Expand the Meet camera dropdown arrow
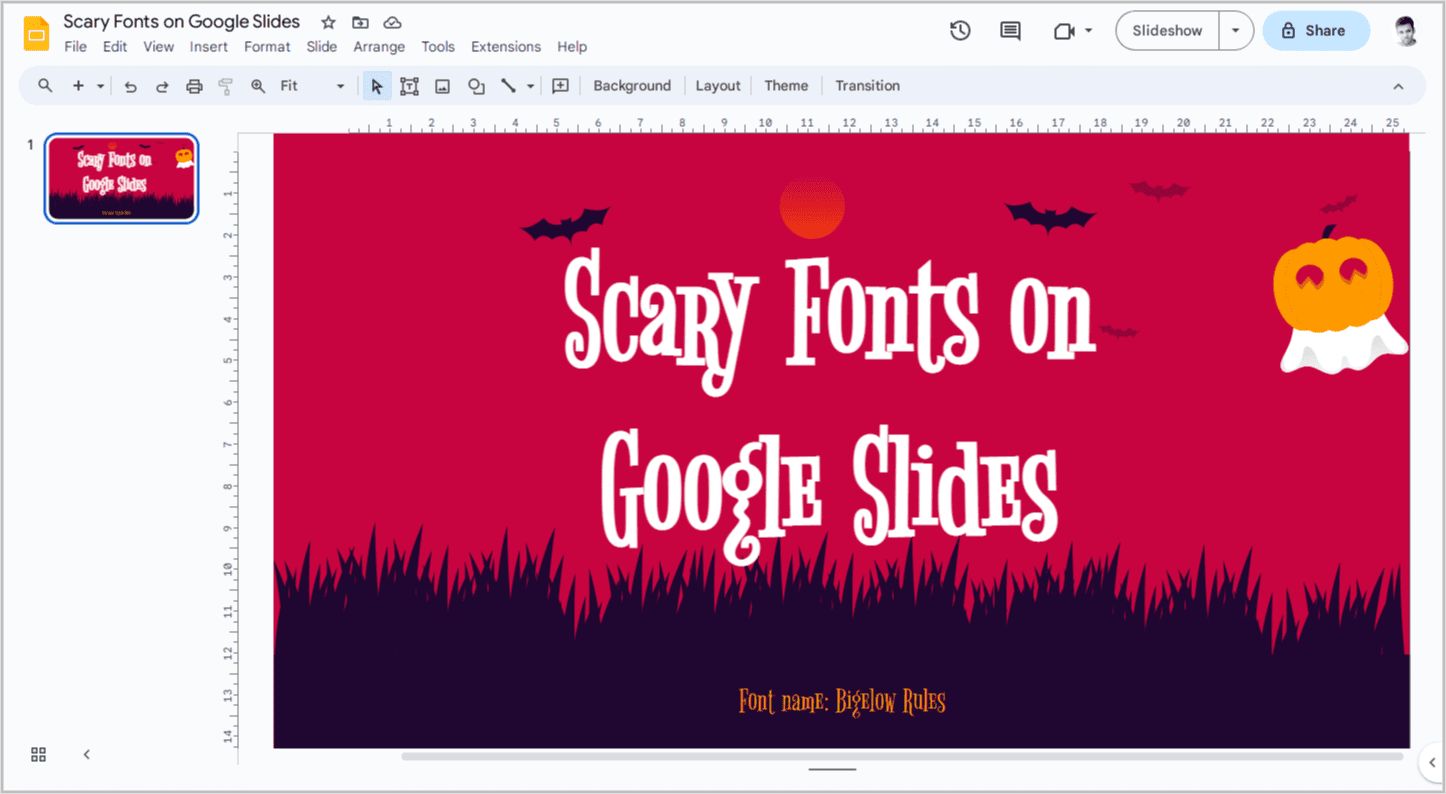The image size is (1446, 794). point(1089,31)
